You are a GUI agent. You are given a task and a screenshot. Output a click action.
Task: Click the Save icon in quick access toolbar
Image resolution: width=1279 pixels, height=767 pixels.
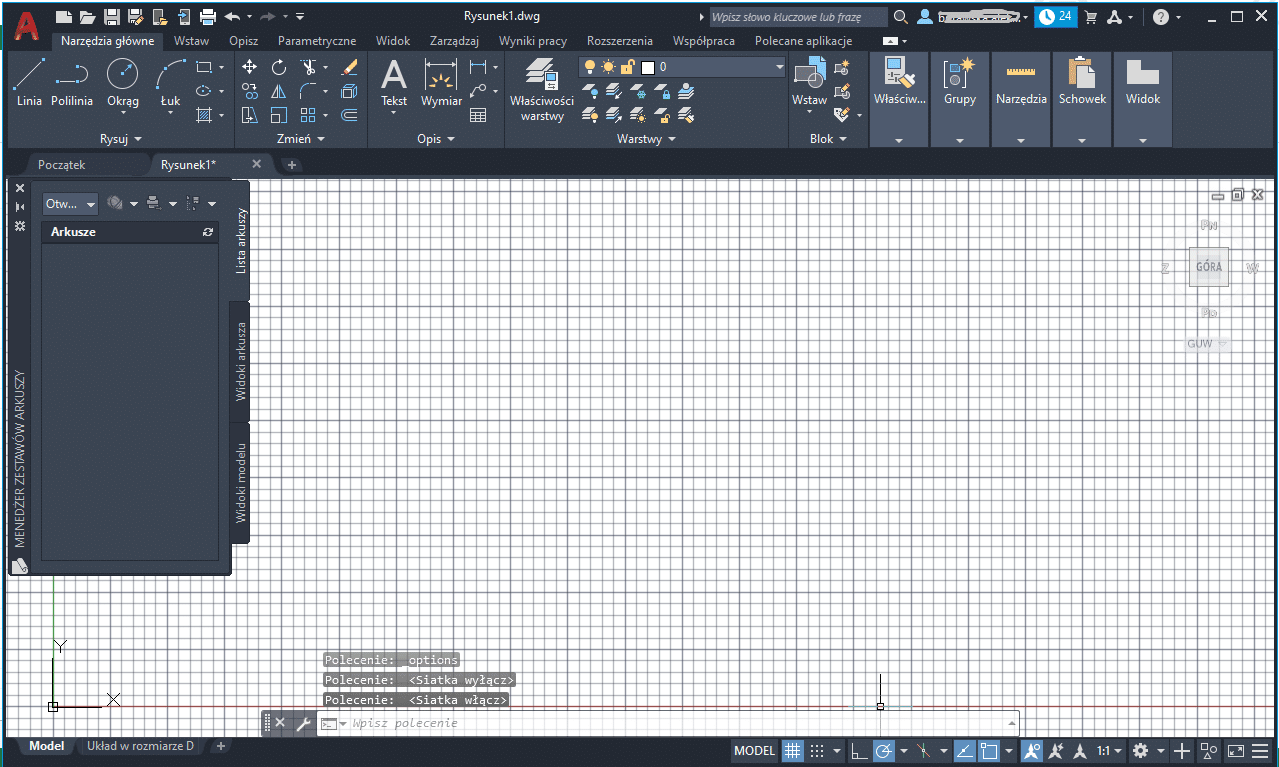[111, 17]
